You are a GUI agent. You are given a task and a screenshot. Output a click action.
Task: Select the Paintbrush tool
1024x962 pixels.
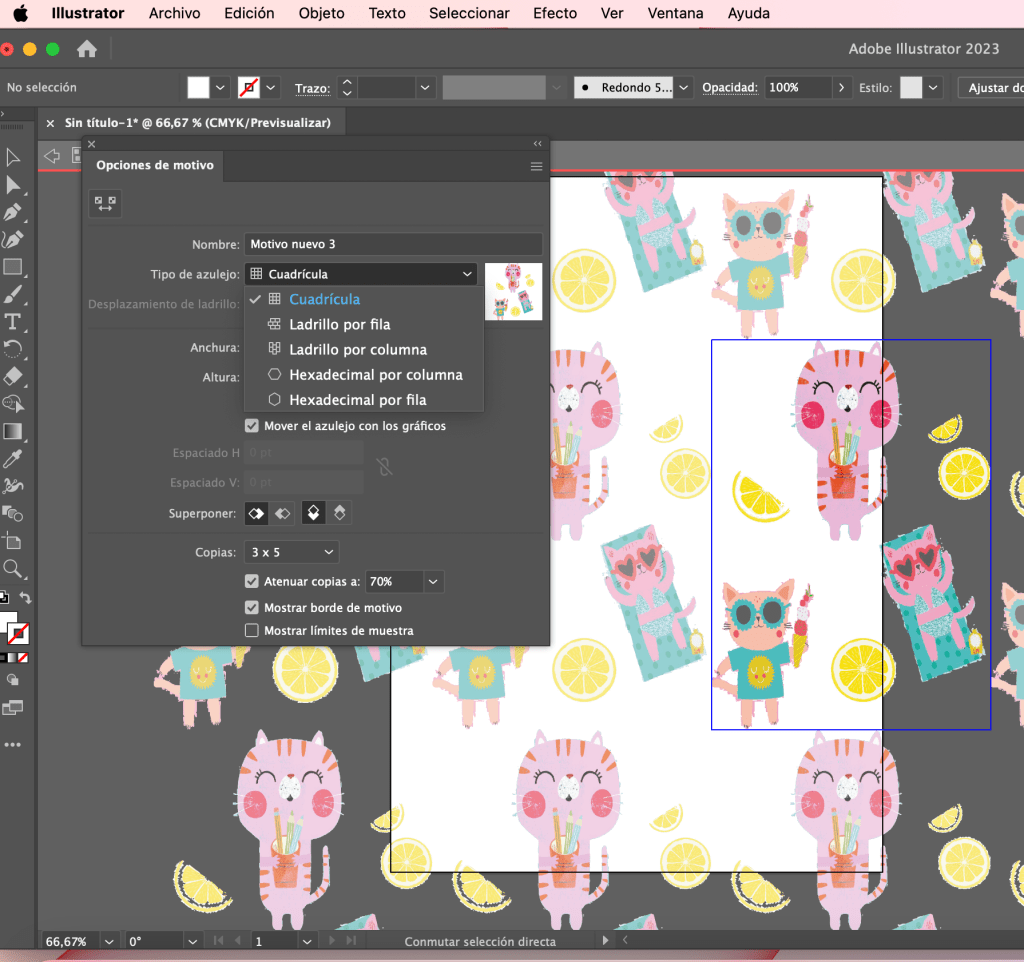tap(13, 294)
